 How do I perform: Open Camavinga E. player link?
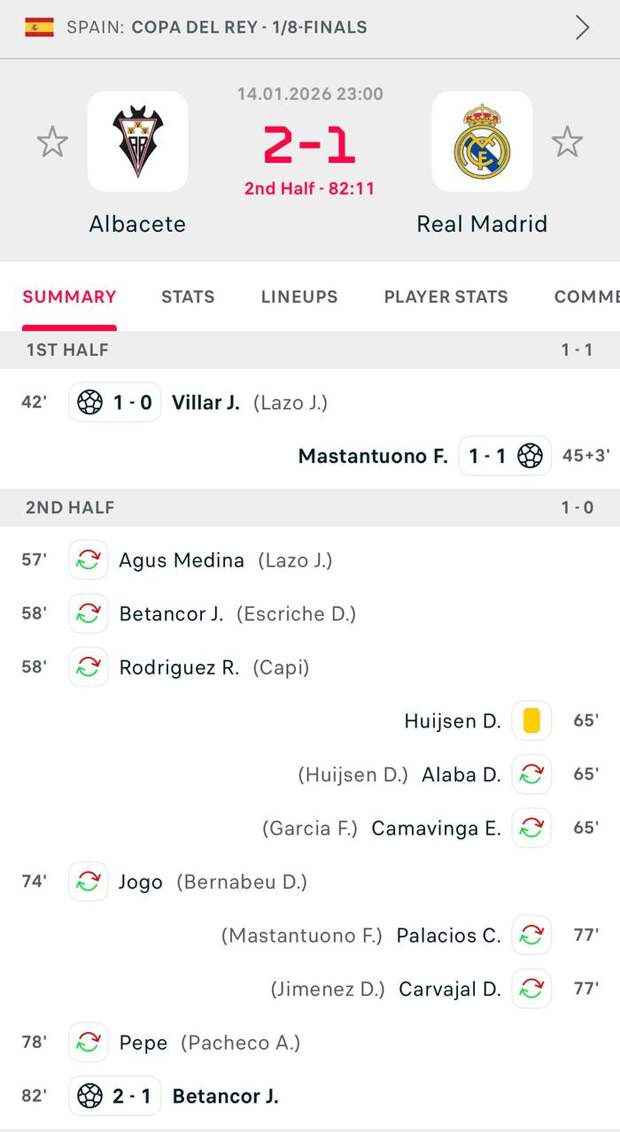coord(436,827)
